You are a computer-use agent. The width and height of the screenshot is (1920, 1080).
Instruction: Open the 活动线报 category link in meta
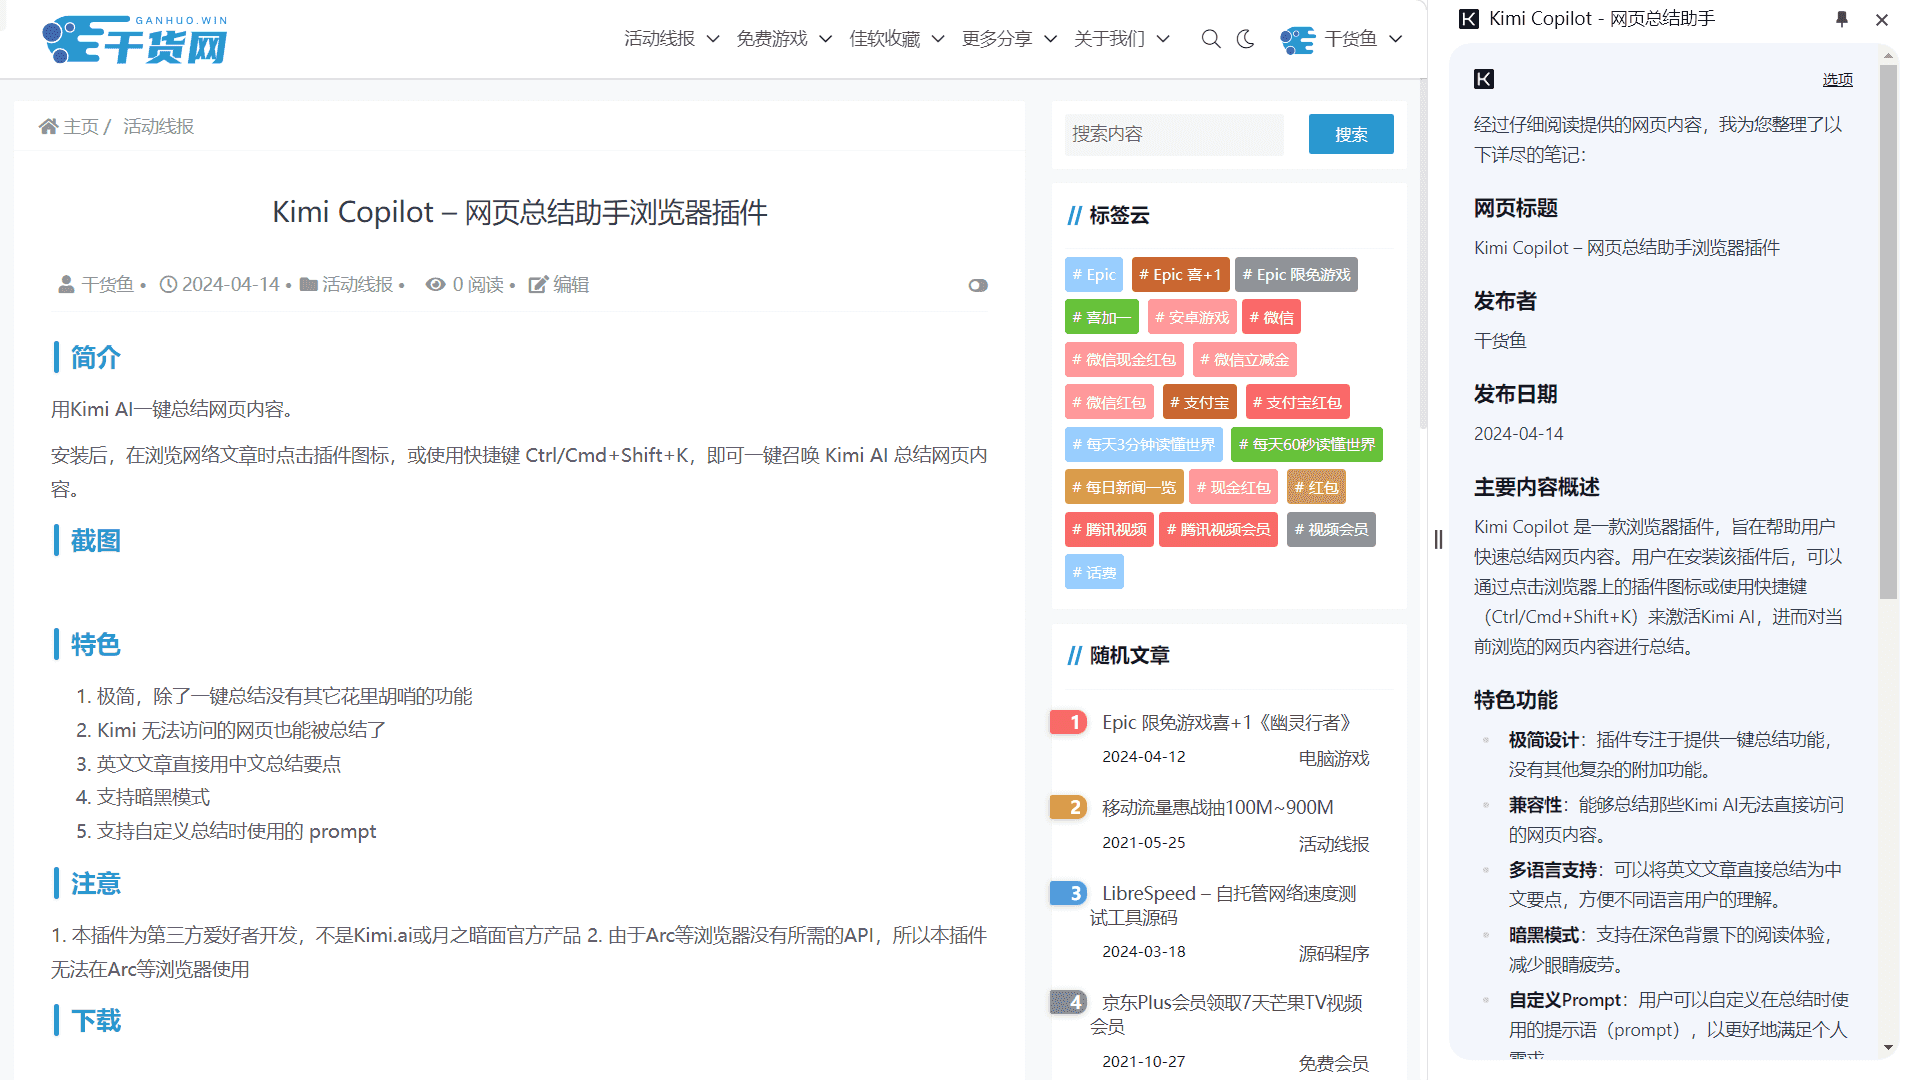point(358,285)
